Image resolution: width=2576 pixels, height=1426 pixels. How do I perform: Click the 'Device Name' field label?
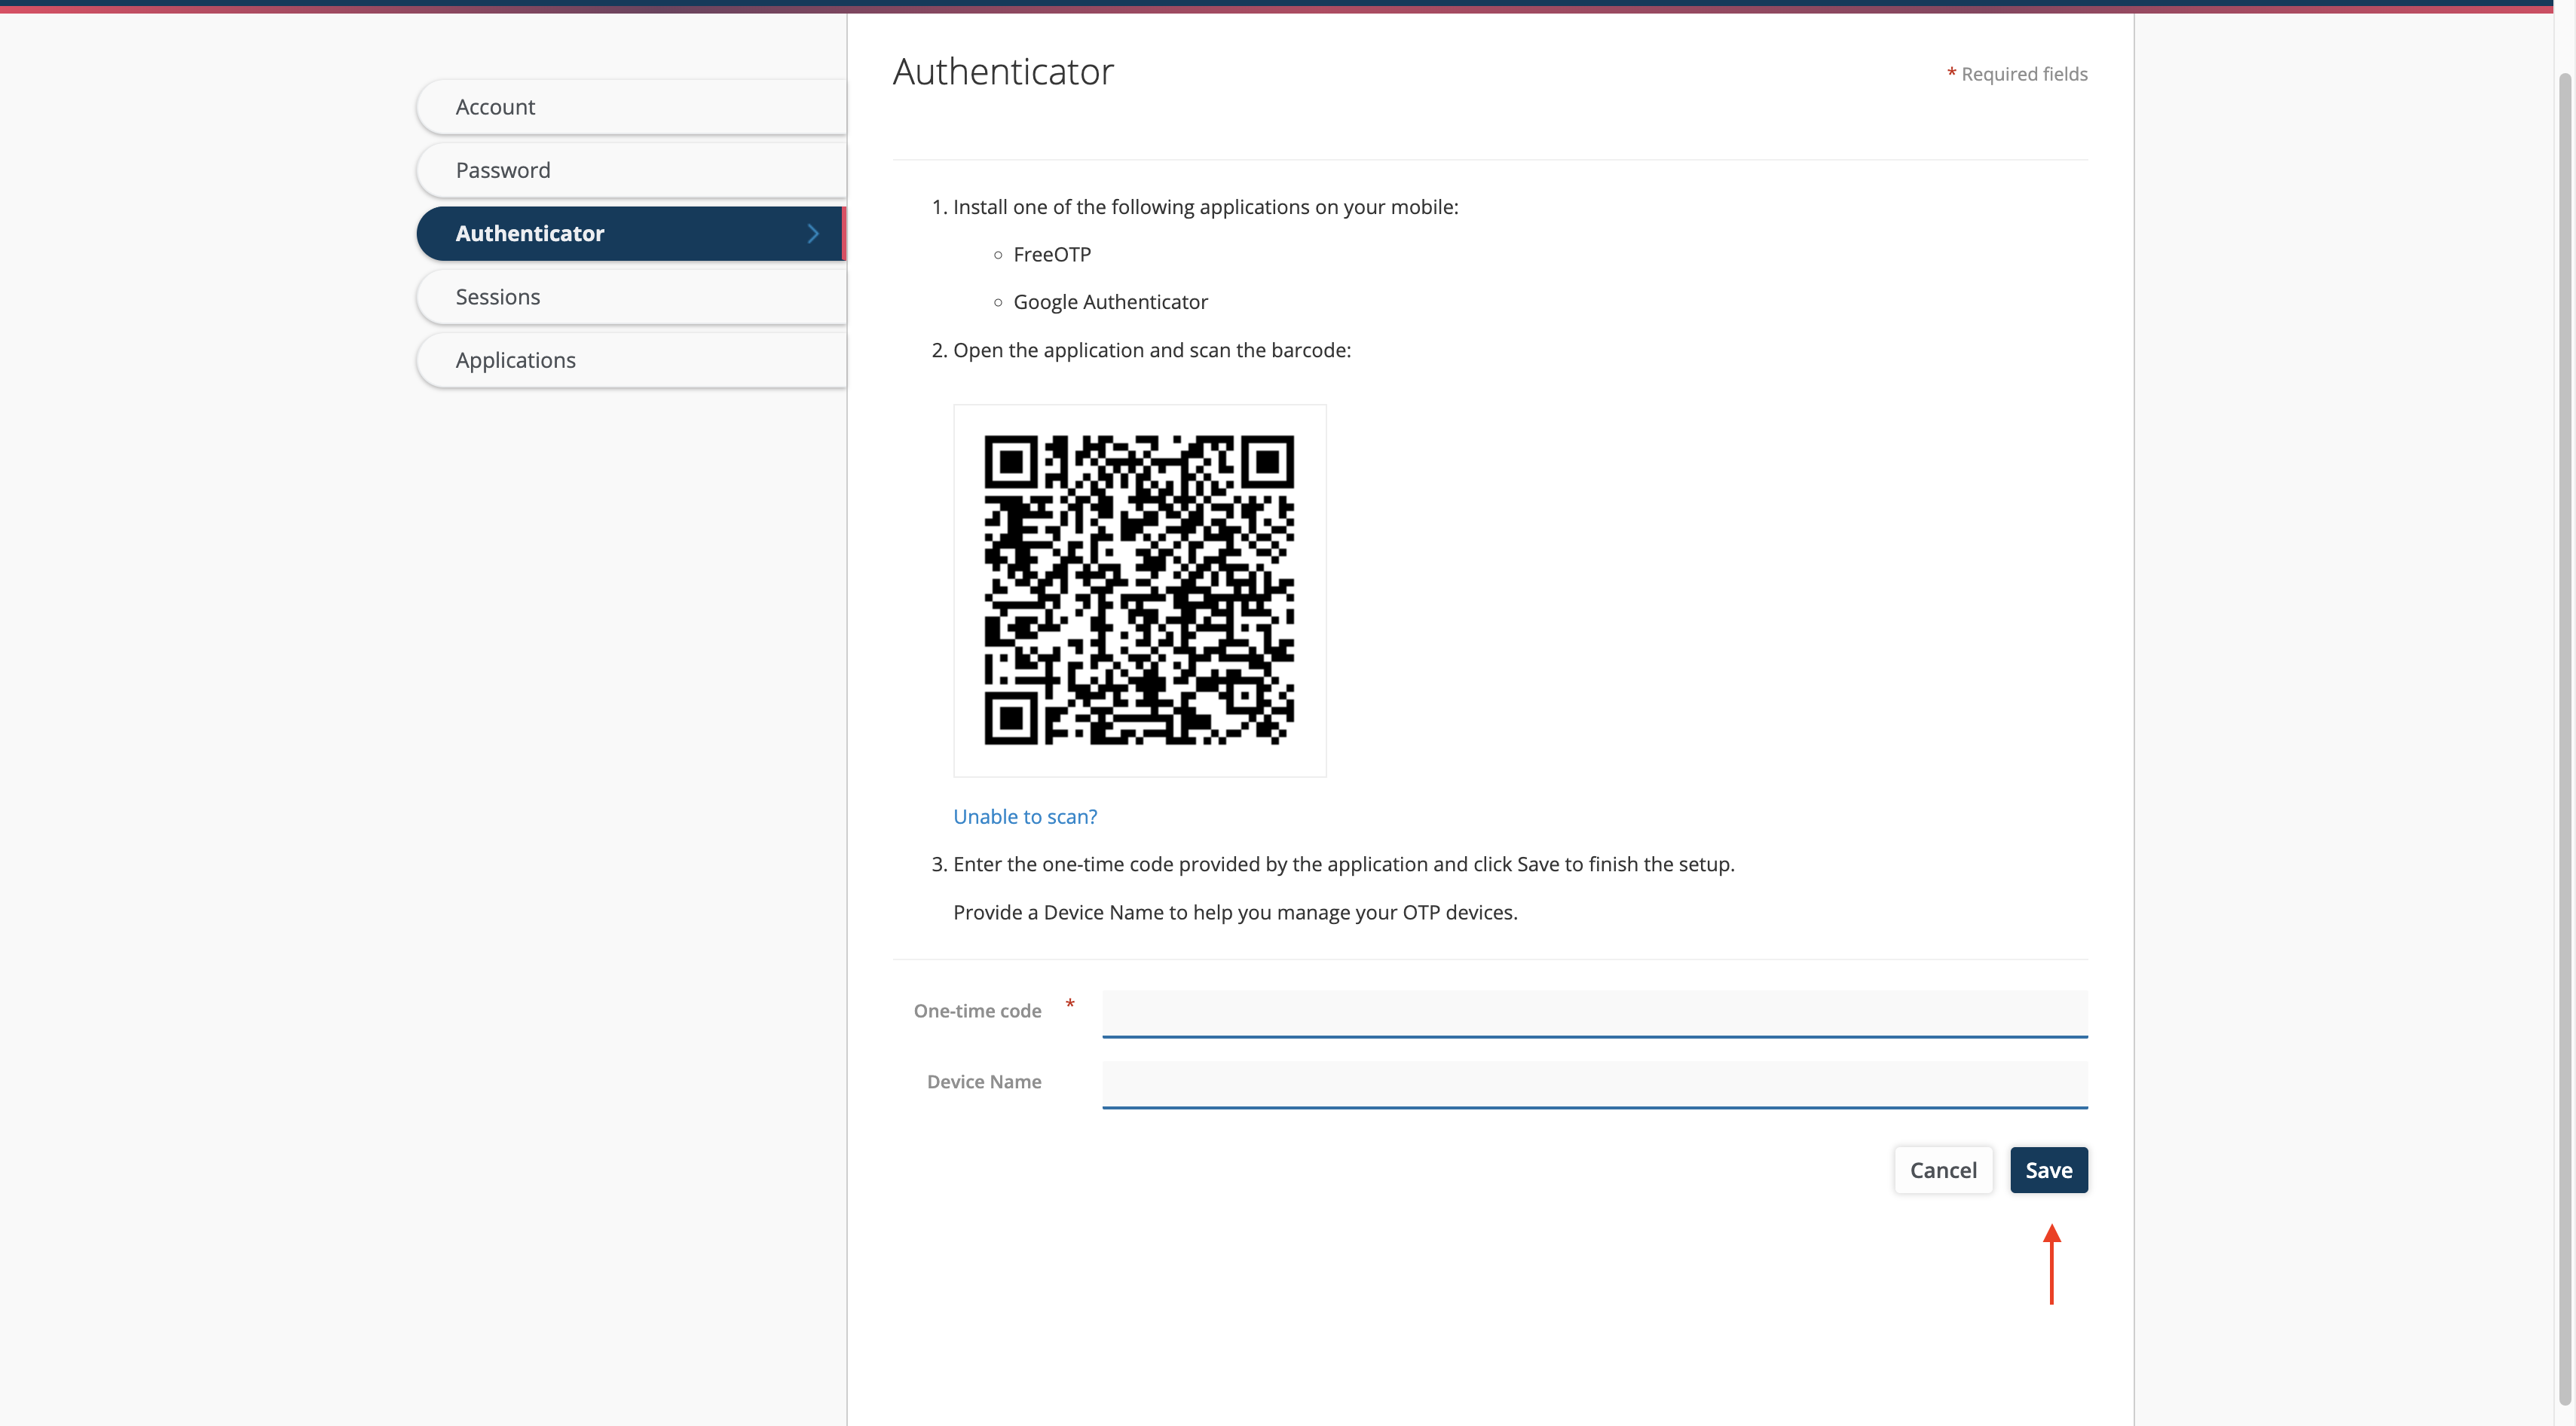984,1082
